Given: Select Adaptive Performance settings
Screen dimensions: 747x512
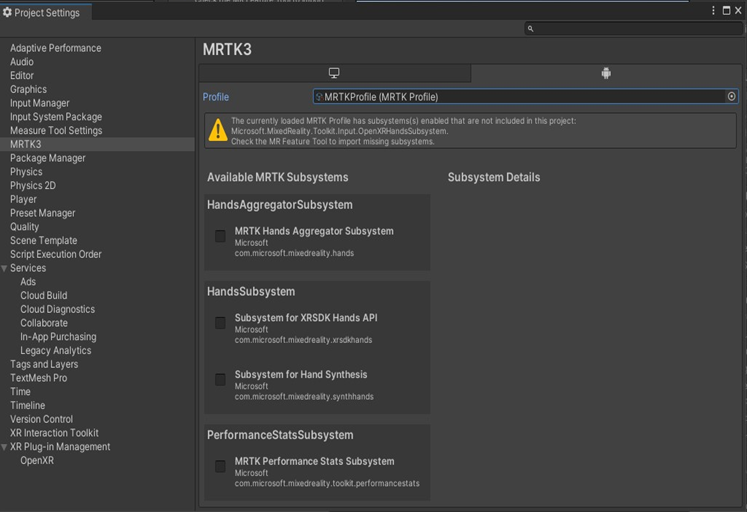Looking at the screenshot, I should click(x=55, y=48).
